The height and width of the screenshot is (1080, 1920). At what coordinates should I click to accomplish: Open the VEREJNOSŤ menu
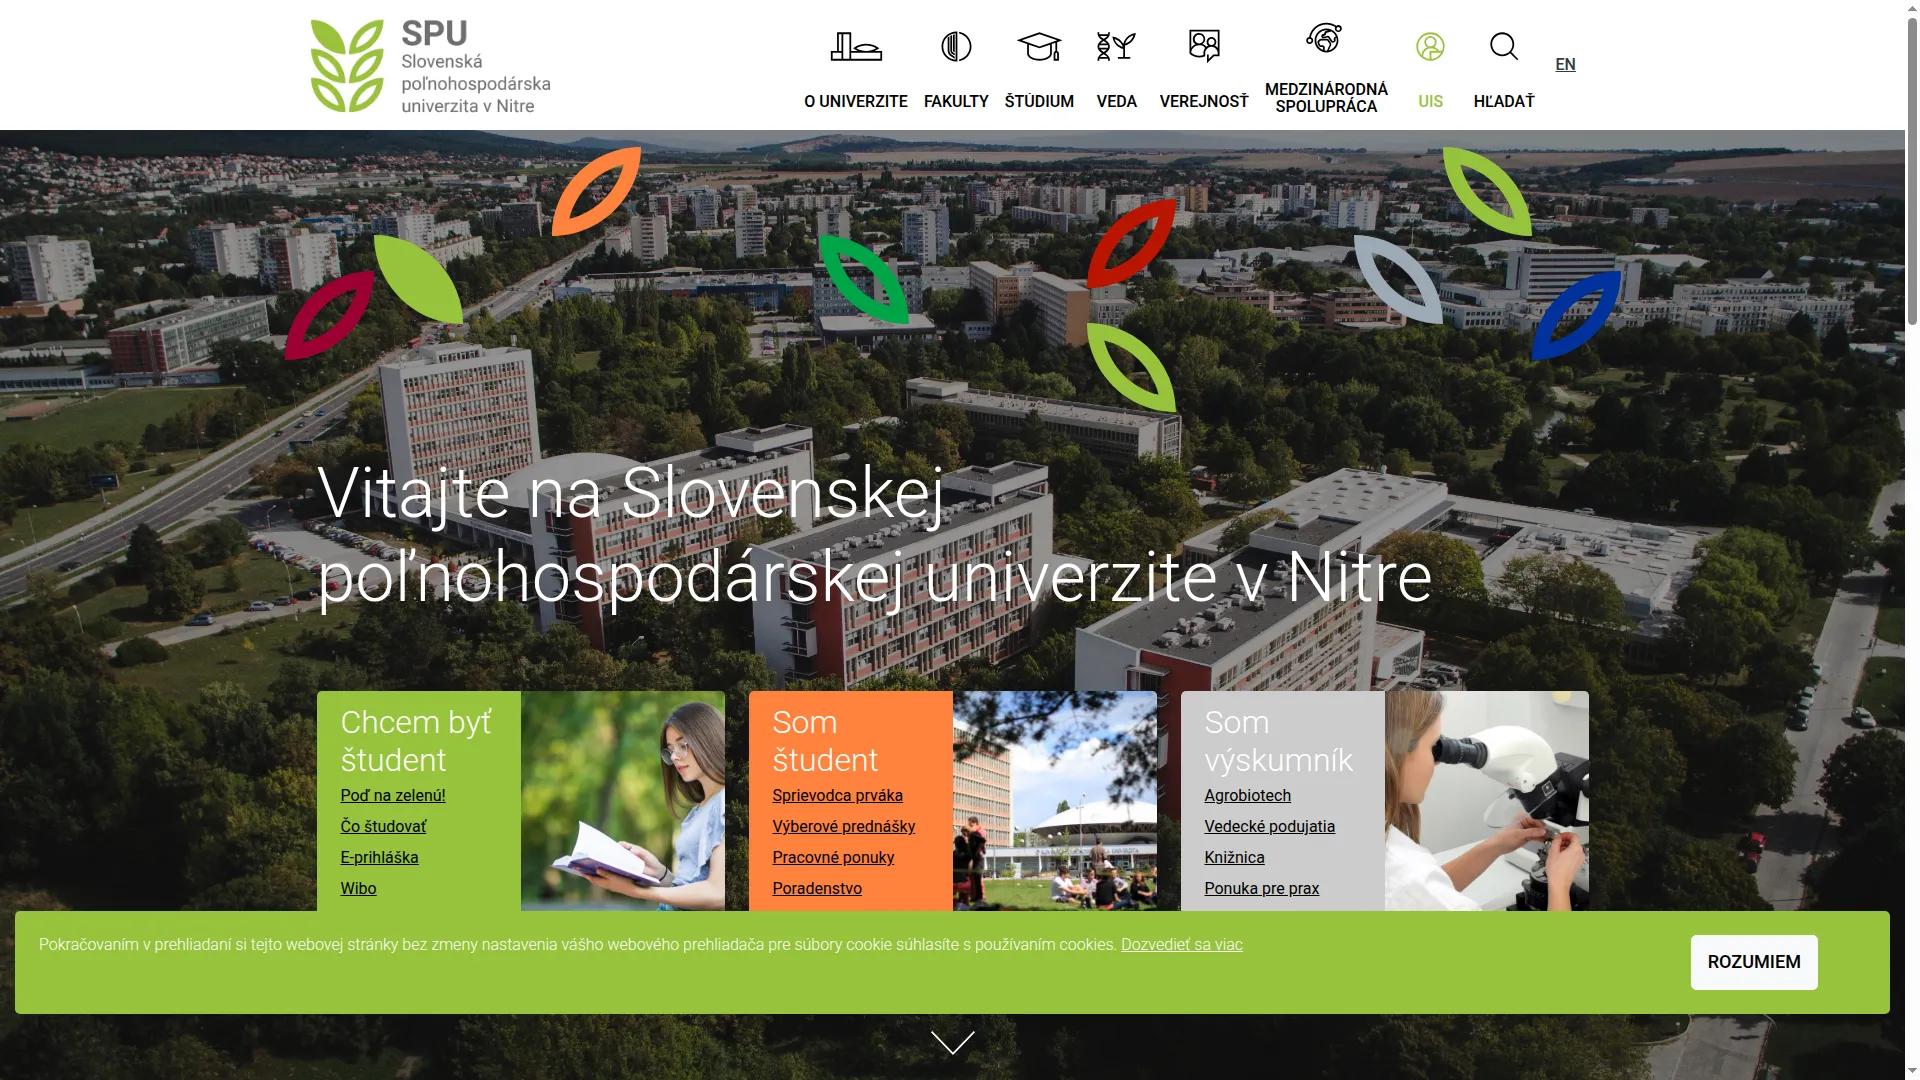tap(1204, 101)
